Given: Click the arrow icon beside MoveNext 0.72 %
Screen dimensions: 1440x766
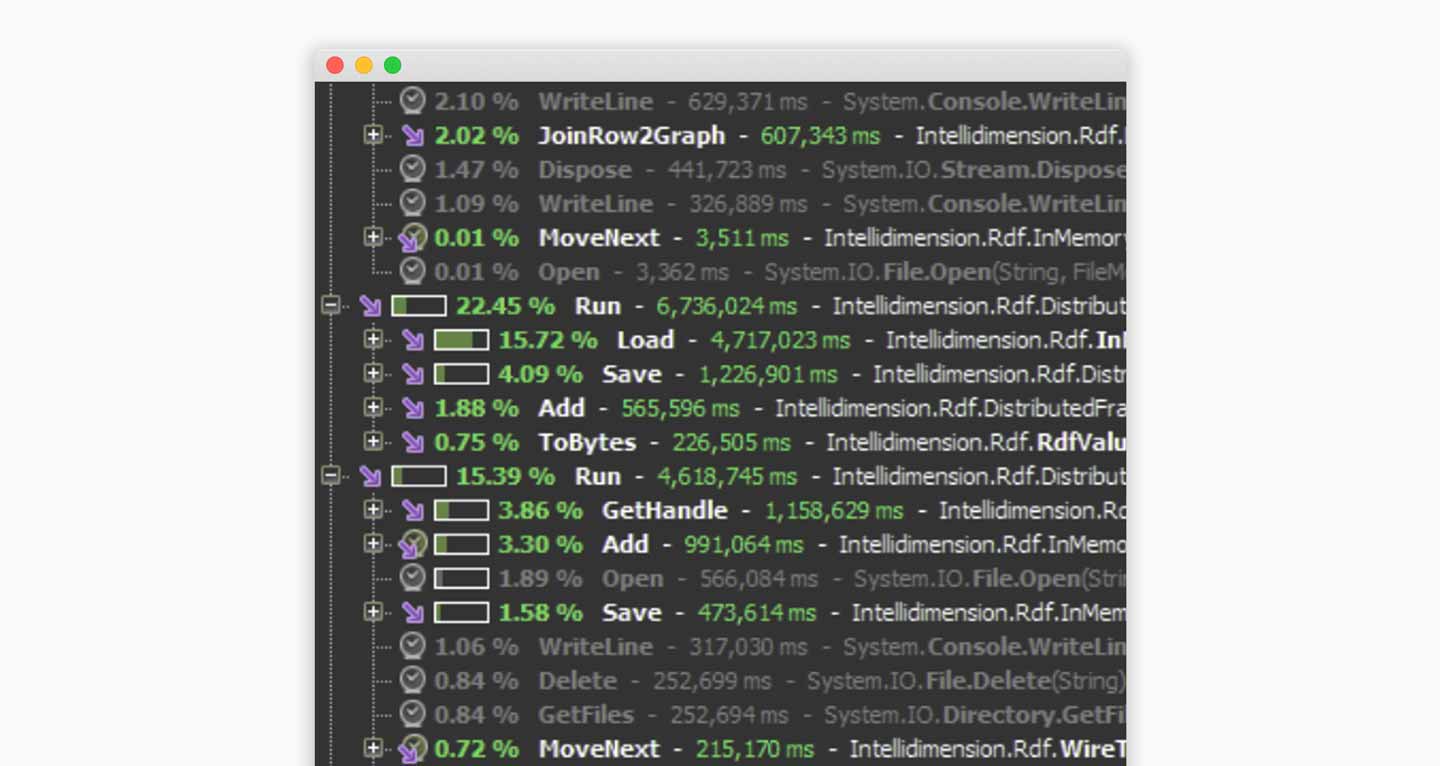Looking at the screenshot, I should pyautogui.click(x=413, y=749).
